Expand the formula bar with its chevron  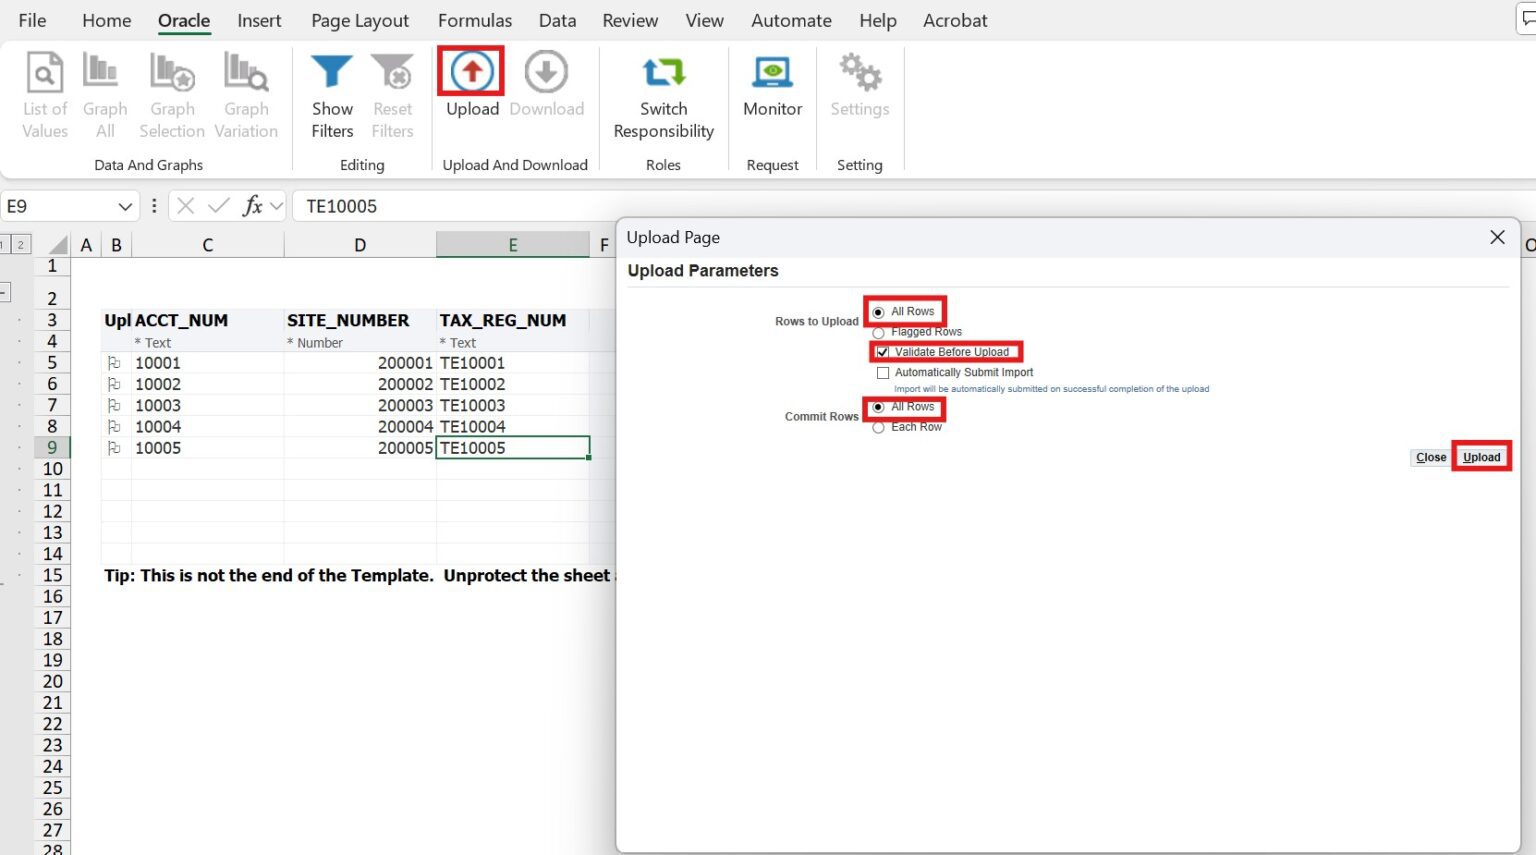click(x=278, y=206)
